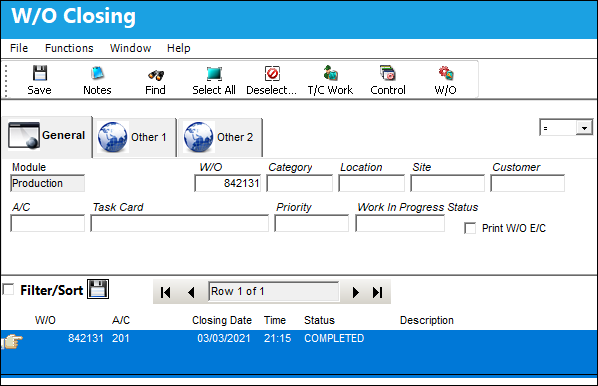This screenshot has height=386, width=598.
Task: Click the Priority input field
Action: pyautogui.click(x=312, y=224)
